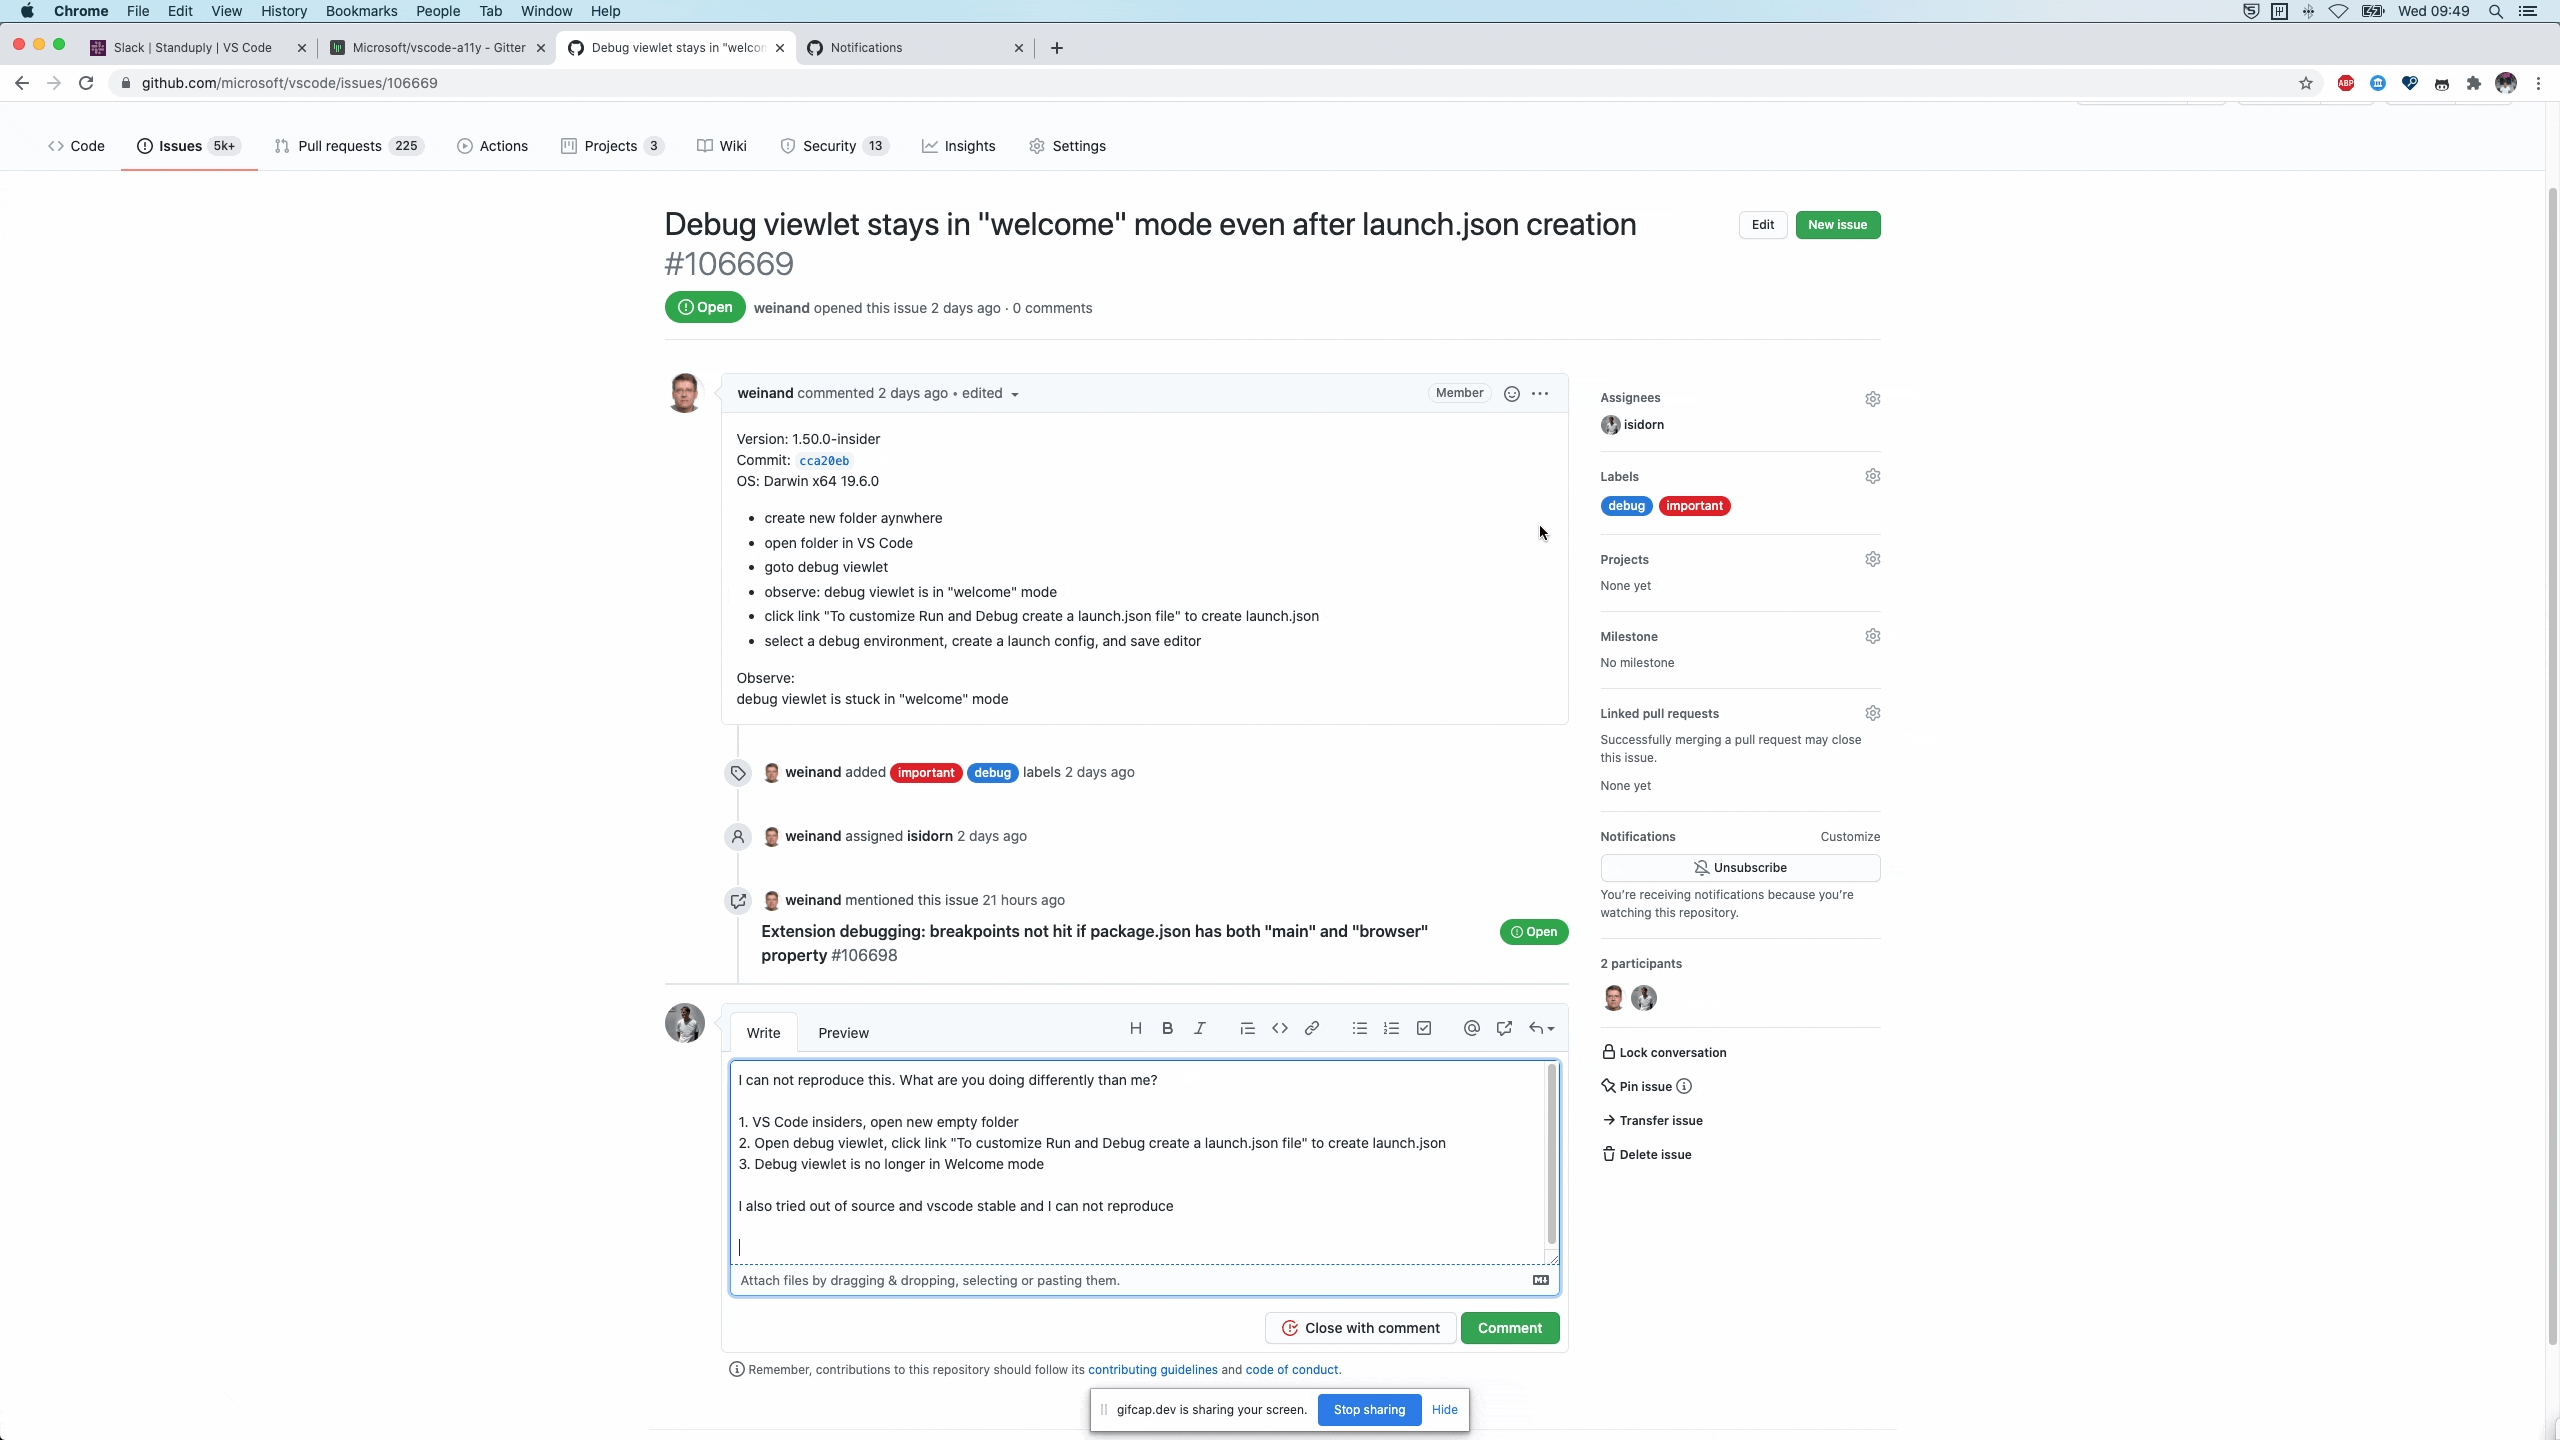Image resolution: width=2560 pixels, height=1440 pixels.
Task: Open the Assignees settings gear
Action: [x=1872, y=398]
